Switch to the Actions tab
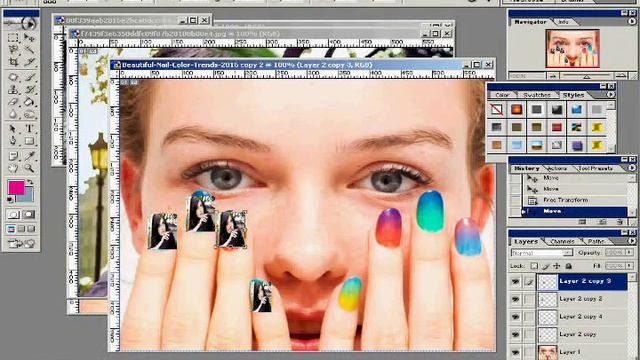This screenshot has width=640, height=360. tap(557, 168)
